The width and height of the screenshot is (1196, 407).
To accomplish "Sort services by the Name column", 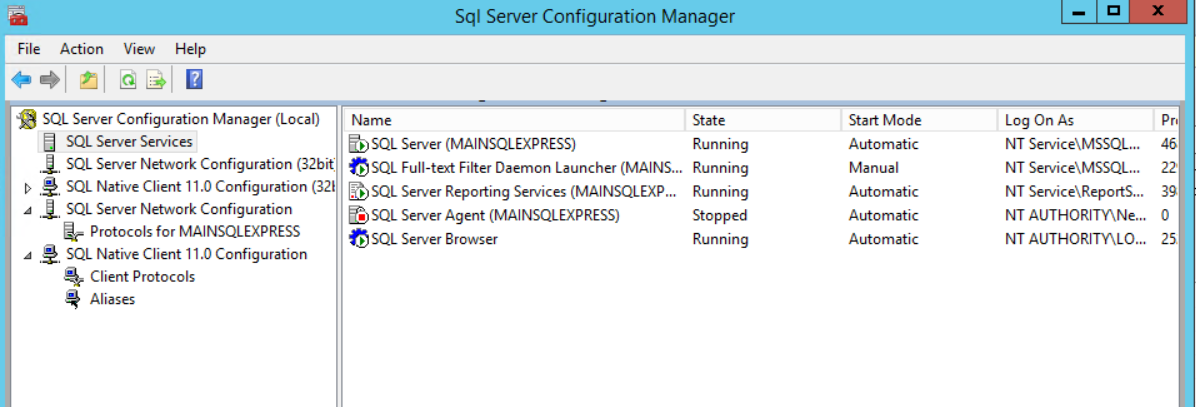I will [x=515, y=120].
